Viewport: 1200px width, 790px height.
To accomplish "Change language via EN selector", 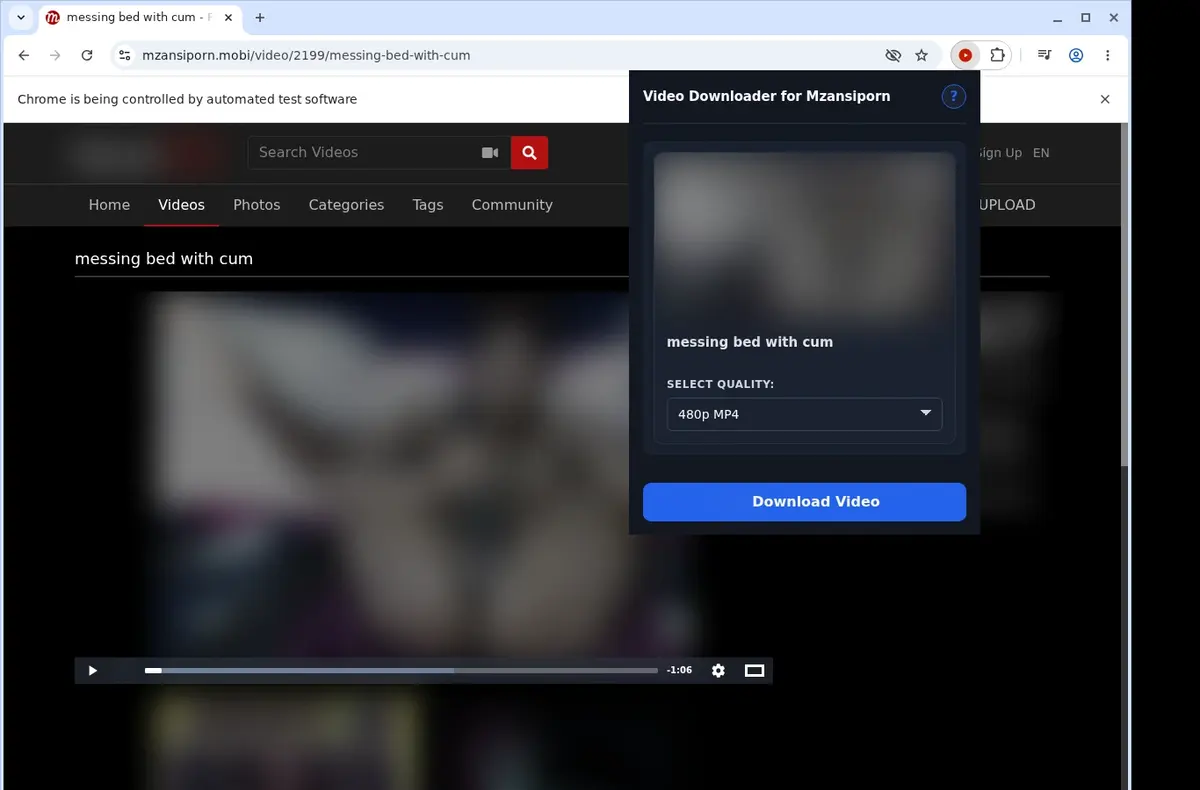I will click(1041, 153).
